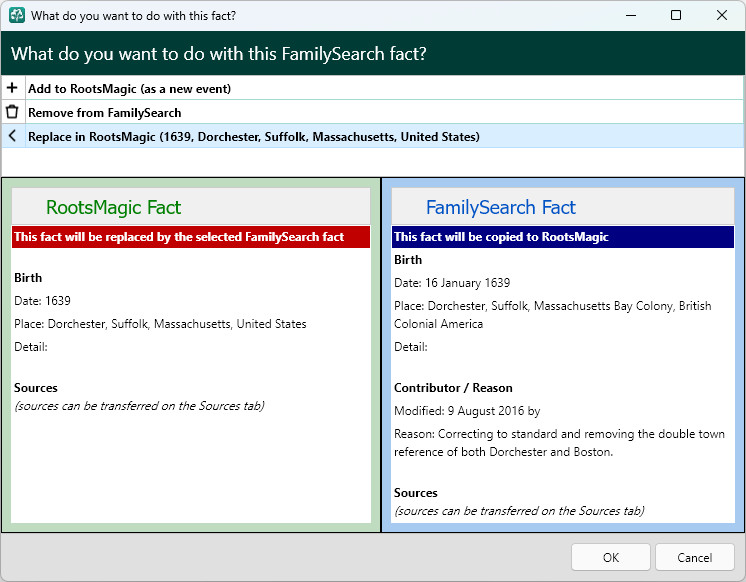Click the trash can icon for Remove from FamilySearch
The height and width of the screenshot is (582, 746).
pos(12,112)
